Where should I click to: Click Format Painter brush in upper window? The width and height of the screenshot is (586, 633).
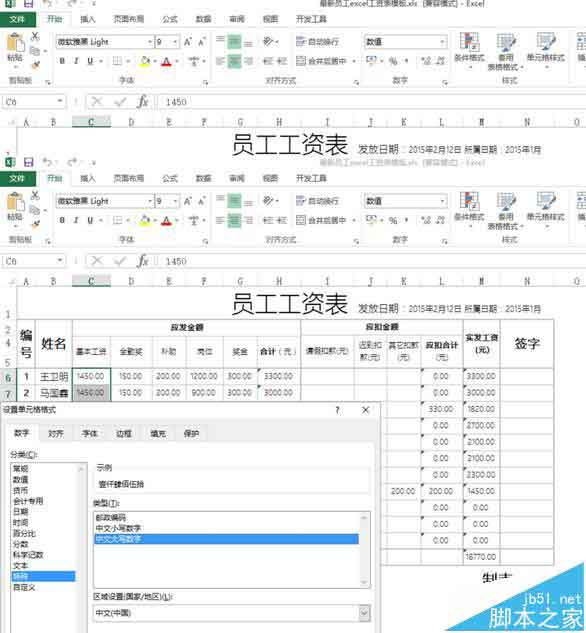click(36, 65)
